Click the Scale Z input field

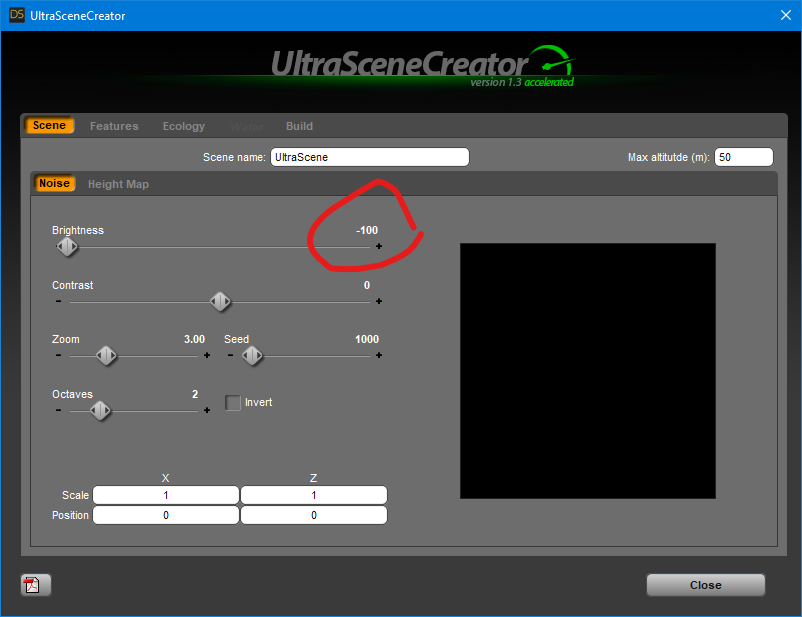pos(314,495)
